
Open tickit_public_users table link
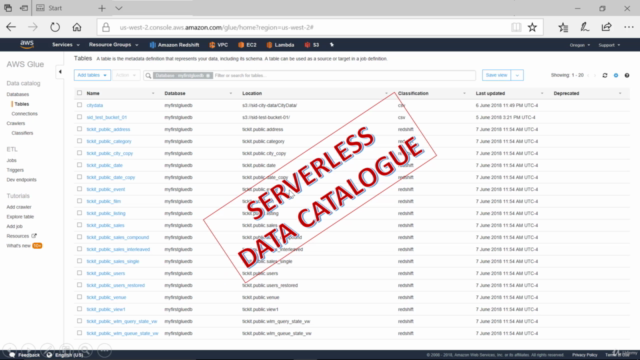click(x=106, y=273)
